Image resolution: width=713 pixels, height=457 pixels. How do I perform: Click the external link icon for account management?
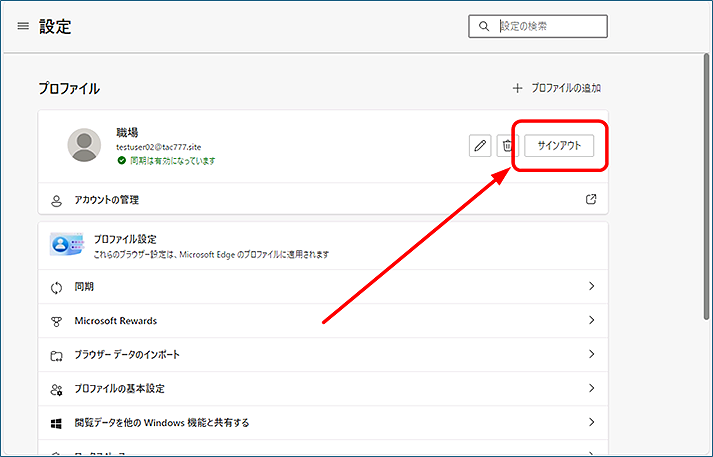(591, 199)
